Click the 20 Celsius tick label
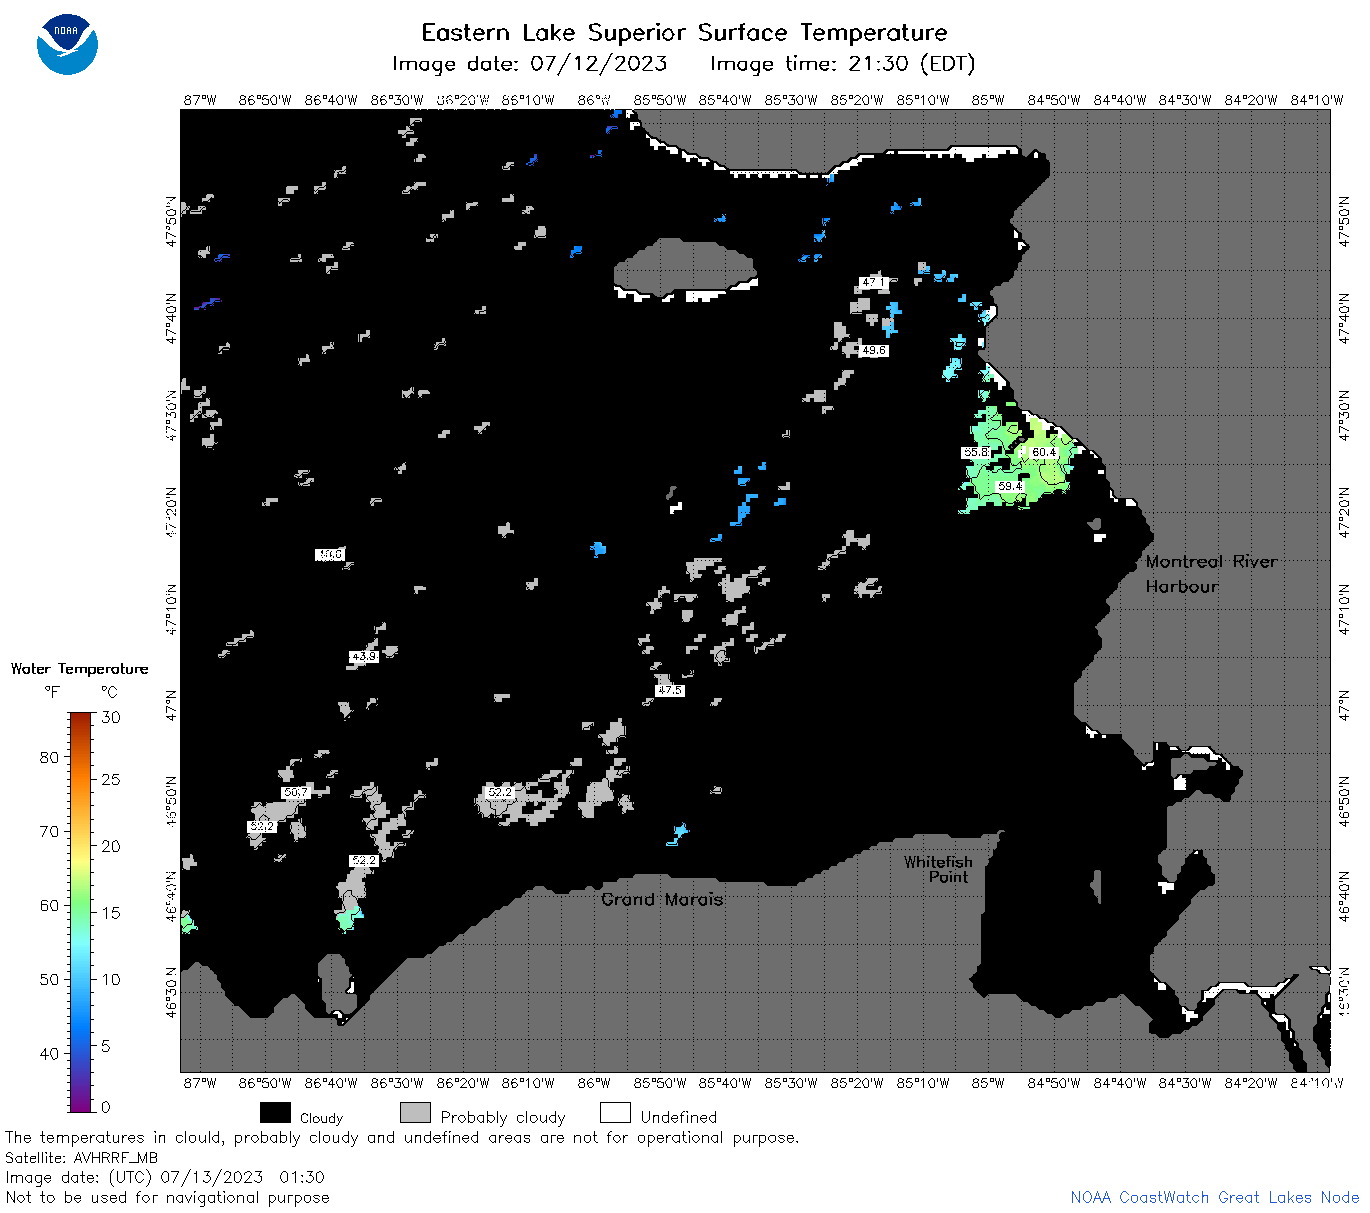The image size is (1370, 1213). 111,846
